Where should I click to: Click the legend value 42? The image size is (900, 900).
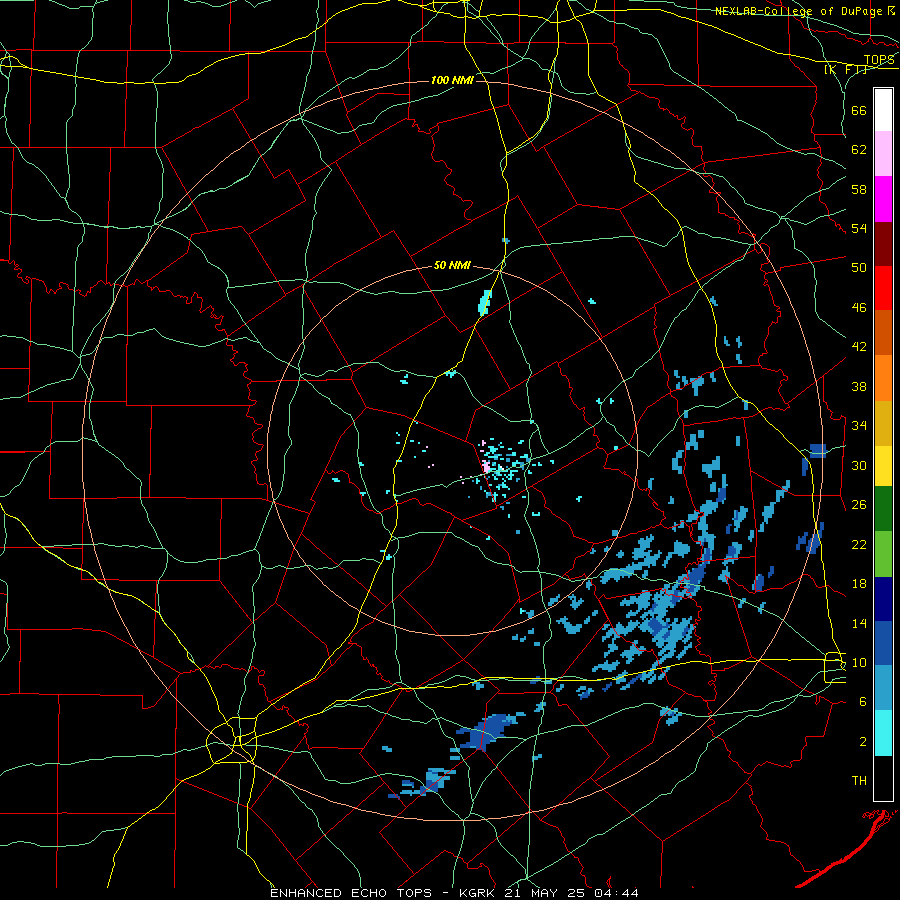click(x=859, y=347)
